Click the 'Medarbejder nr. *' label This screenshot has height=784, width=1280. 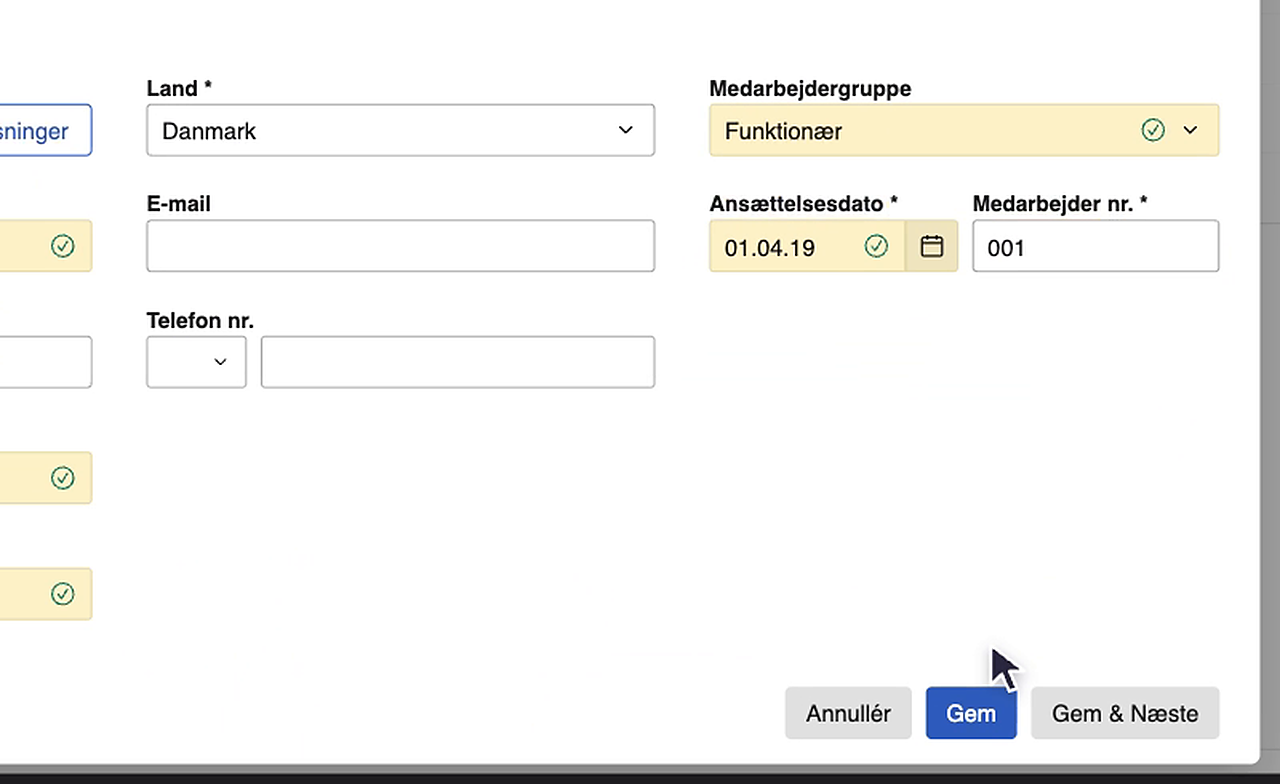pyautogui.click(x=1059, y=204)
